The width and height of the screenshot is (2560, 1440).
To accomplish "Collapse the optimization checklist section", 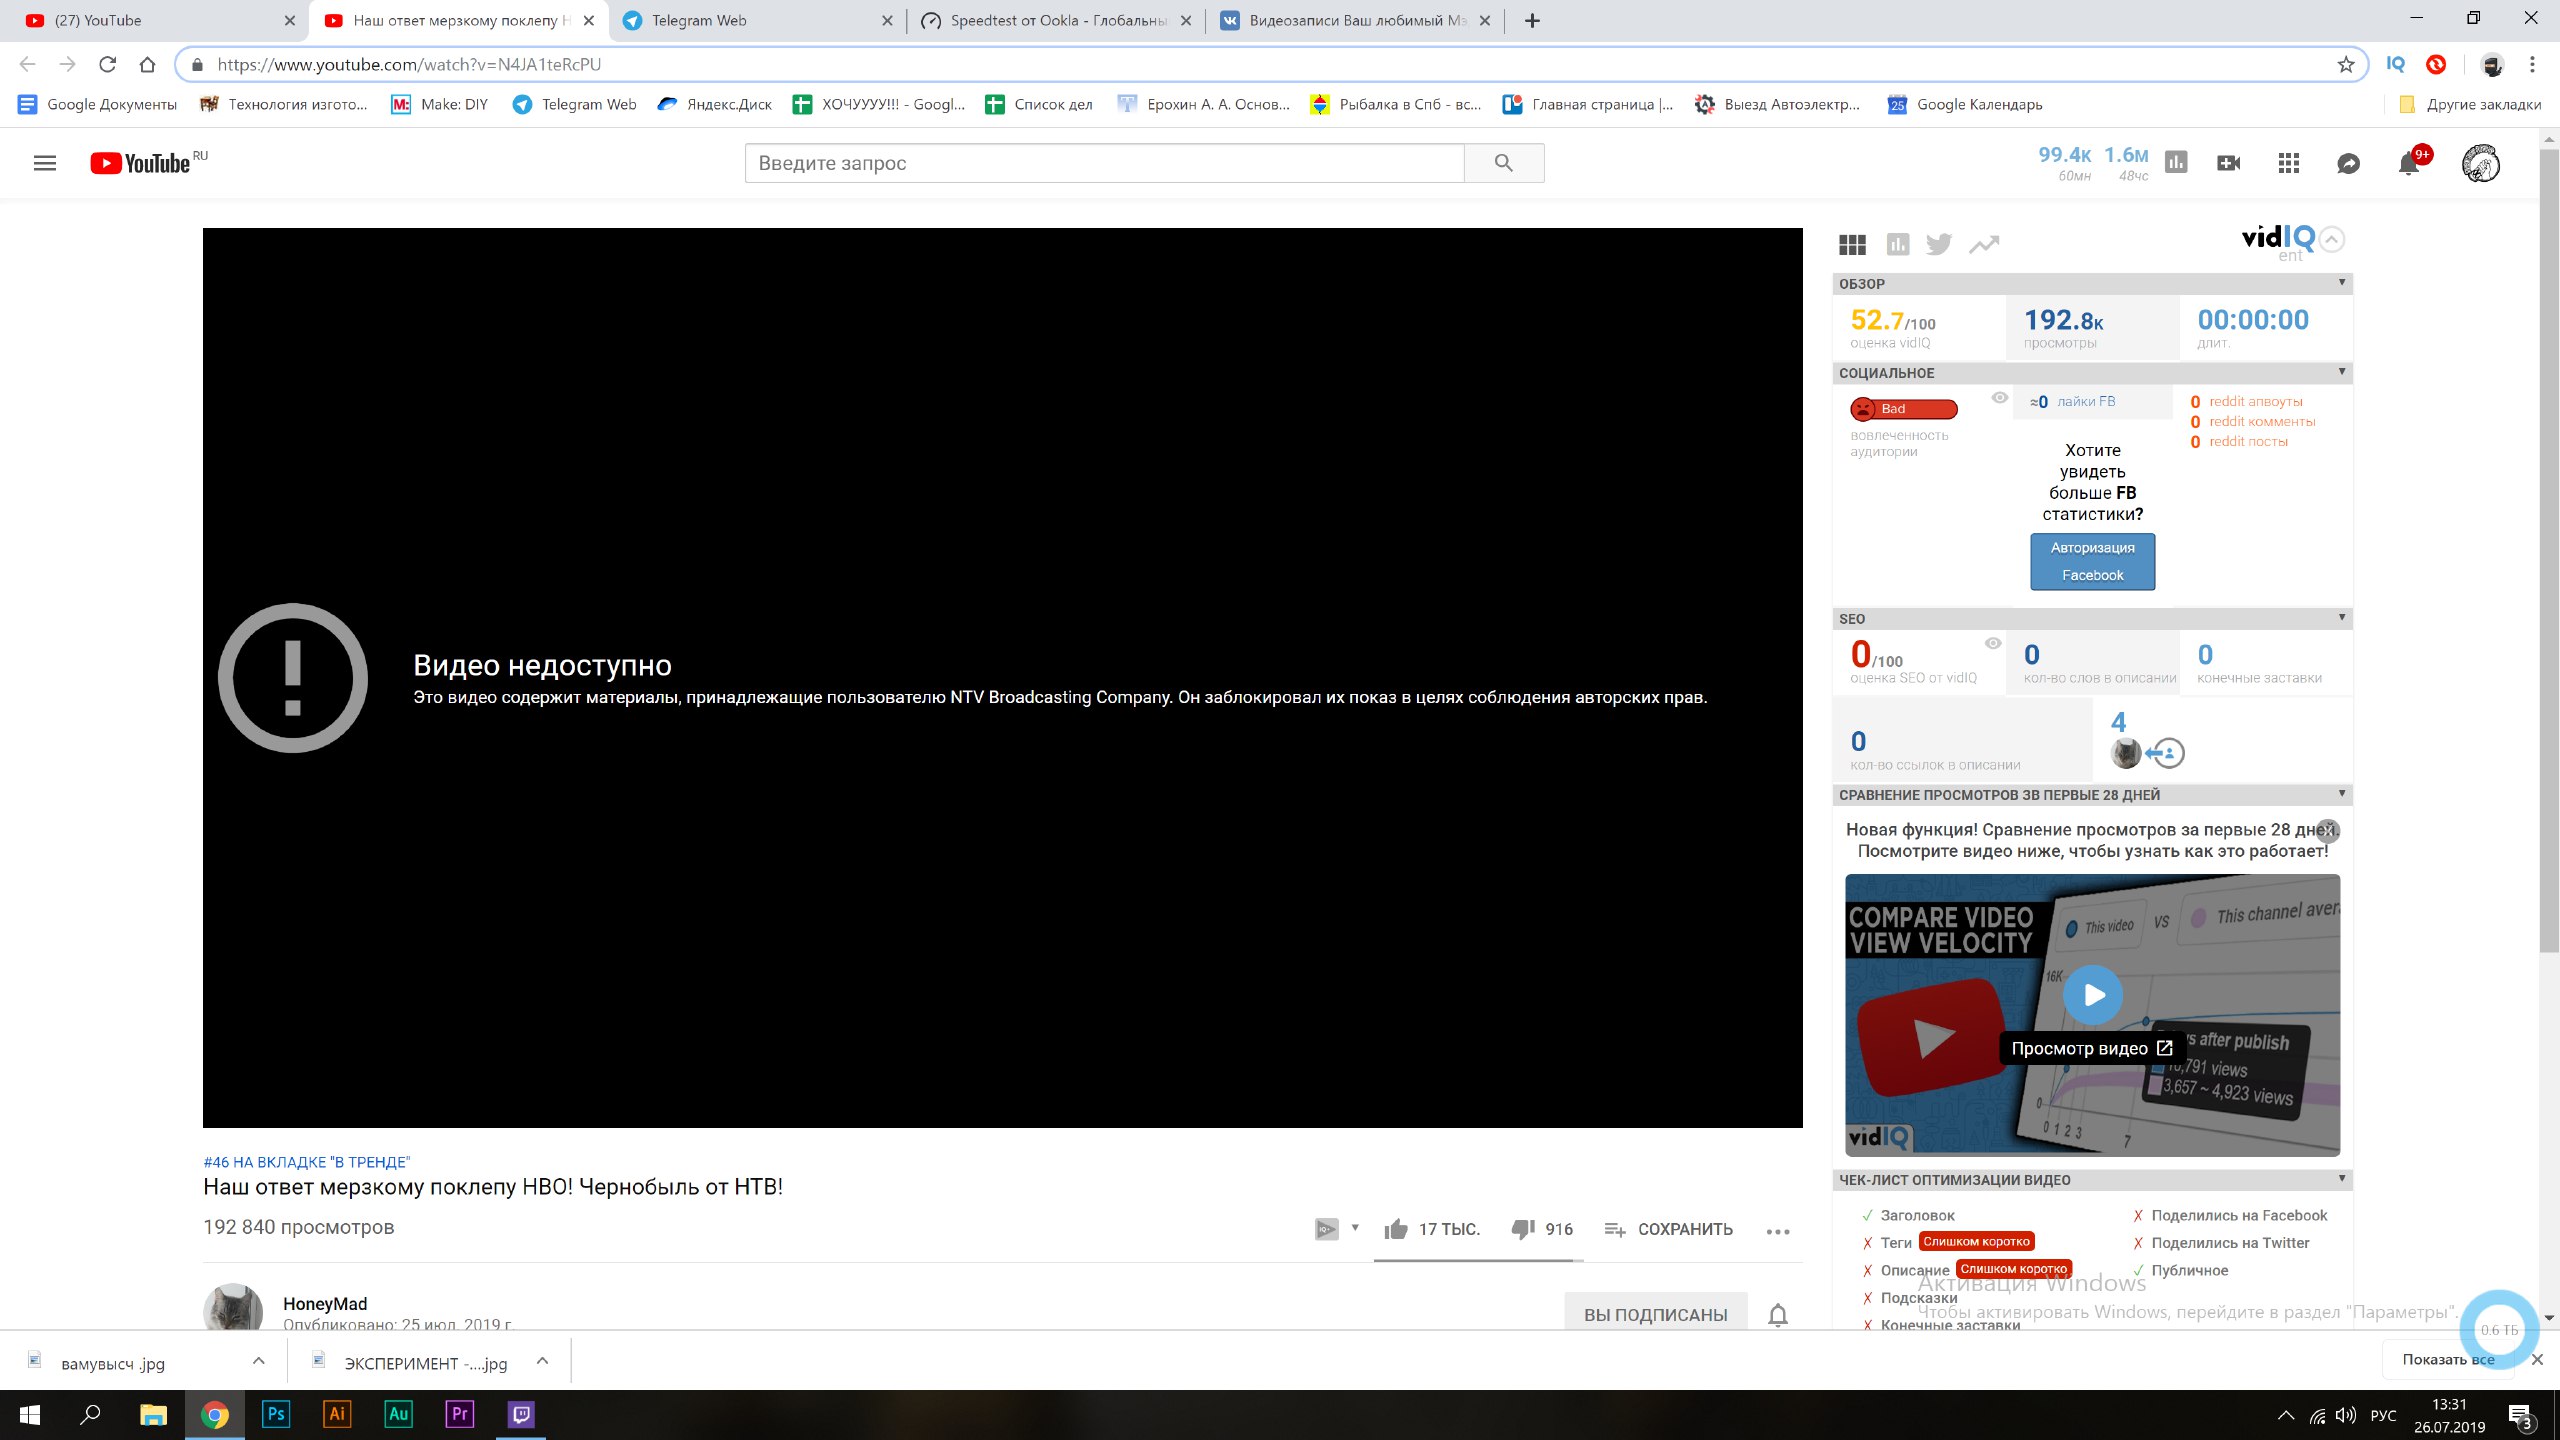I will [2341, 1179].
